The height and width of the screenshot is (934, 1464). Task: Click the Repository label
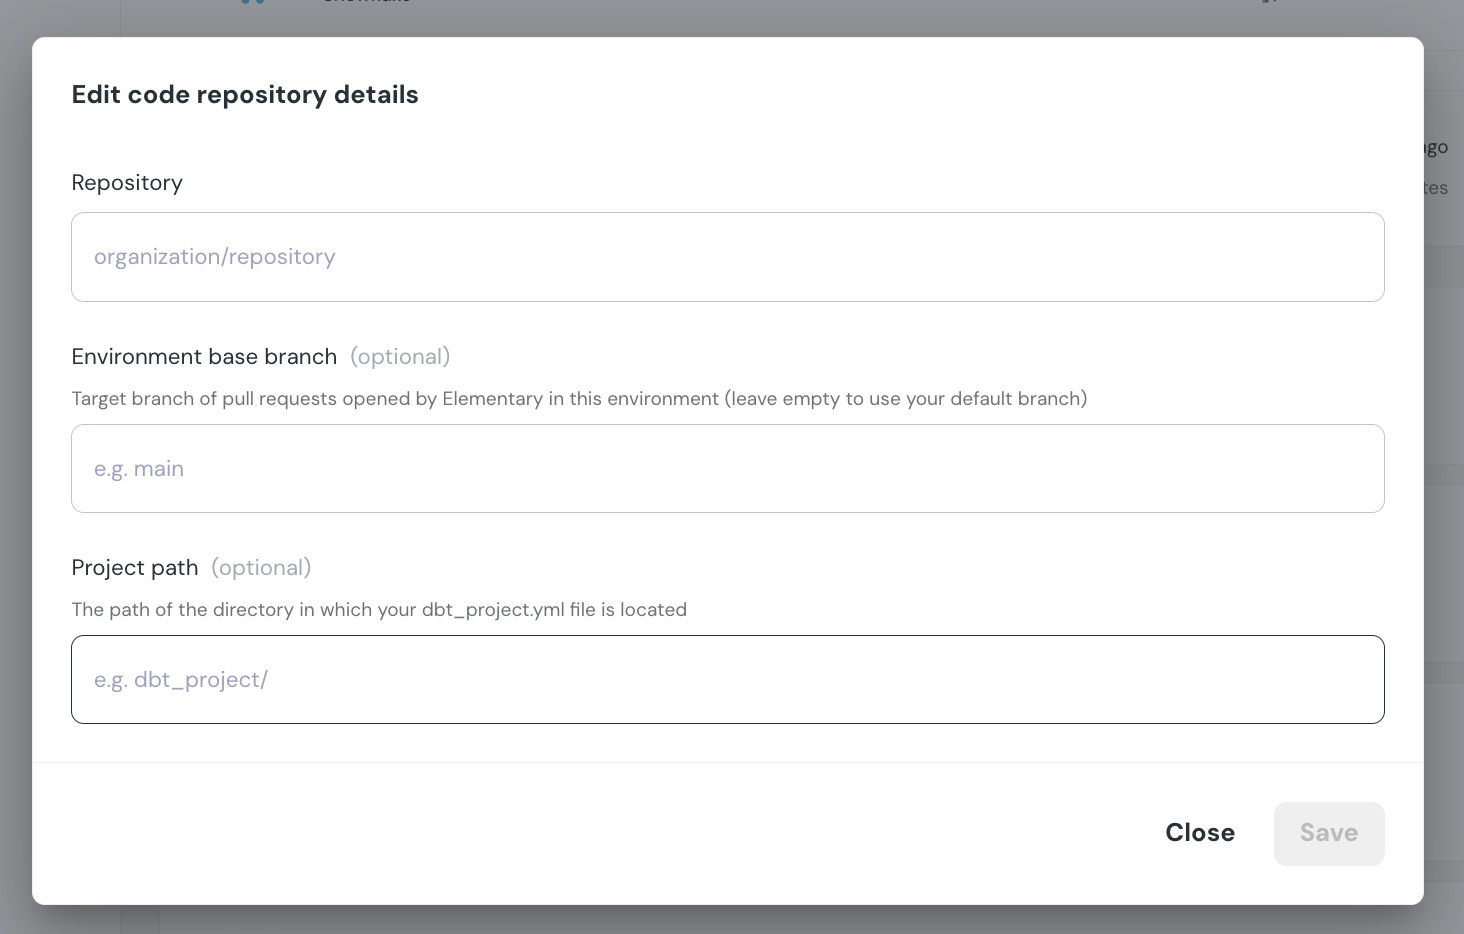point(127,182)
